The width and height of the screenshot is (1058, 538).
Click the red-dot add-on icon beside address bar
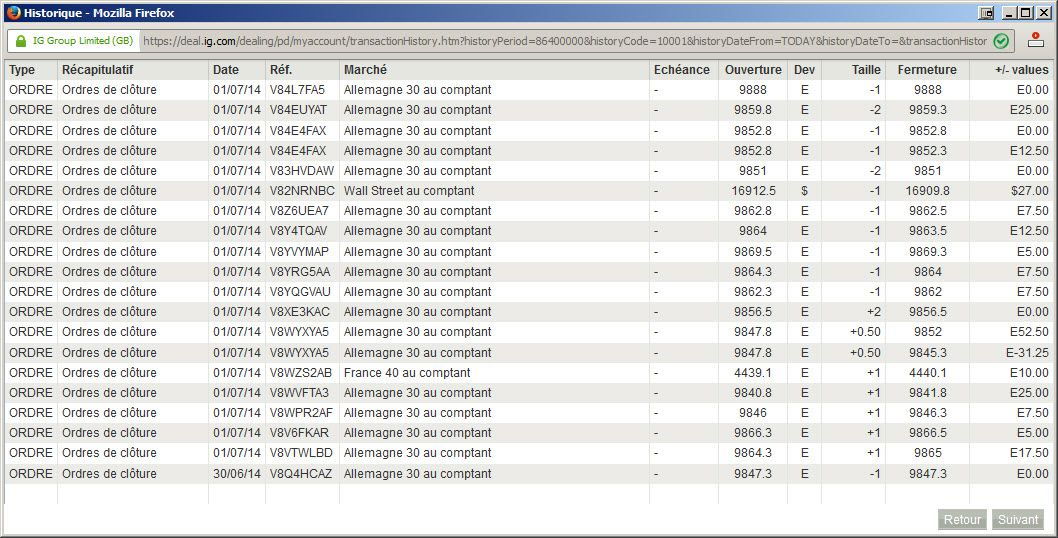coord(1036,41)
